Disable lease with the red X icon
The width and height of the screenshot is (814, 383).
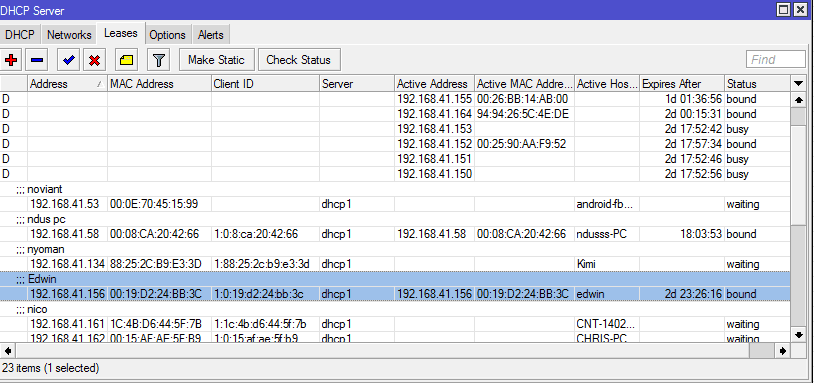pos(94,60)
